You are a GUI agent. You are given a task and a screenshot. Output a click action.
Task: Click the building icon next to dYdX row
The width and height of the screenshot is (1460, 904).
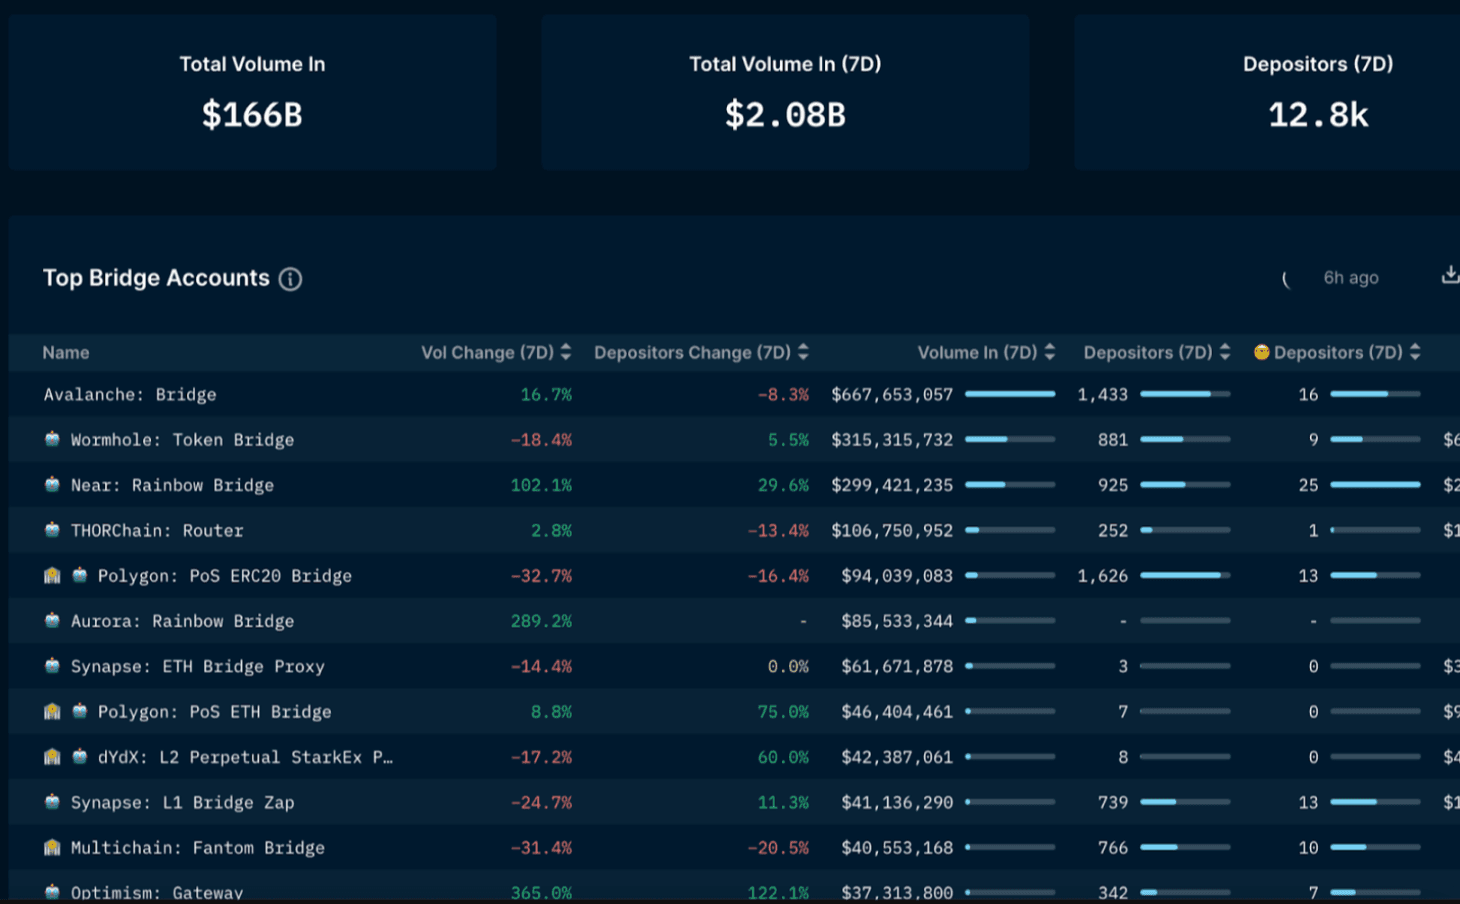click(x=52, y=757)
